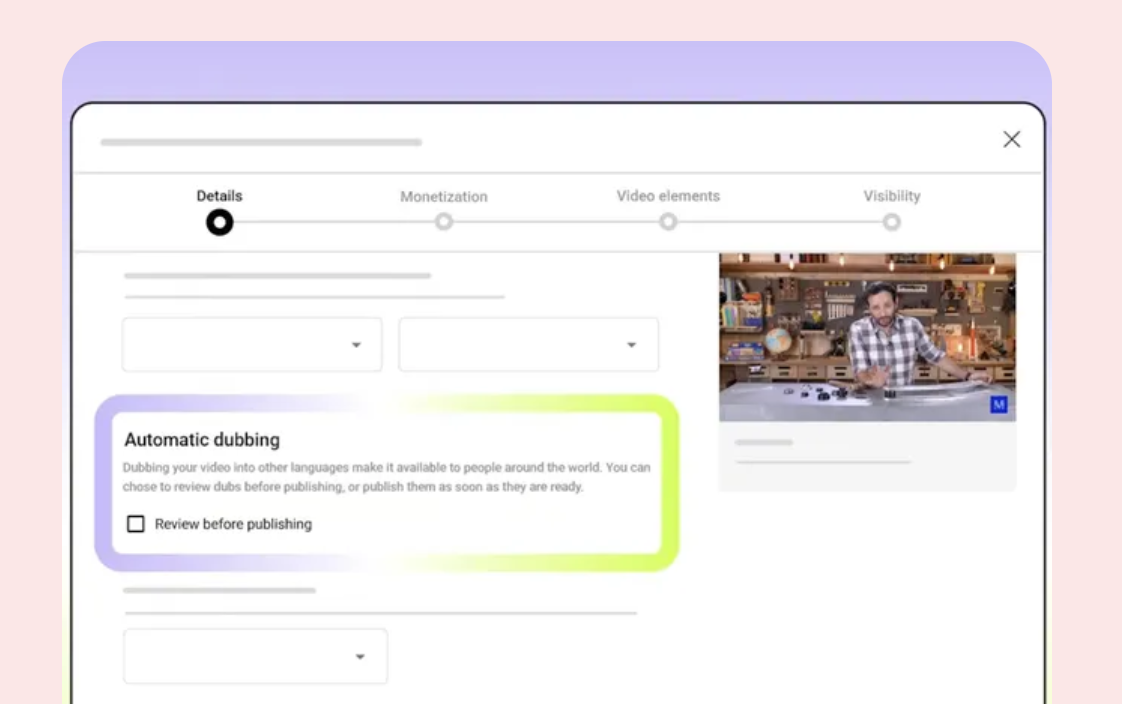
Task: Expand the dropdown below the Automatic dubbing card
Action: click(255, 657)
